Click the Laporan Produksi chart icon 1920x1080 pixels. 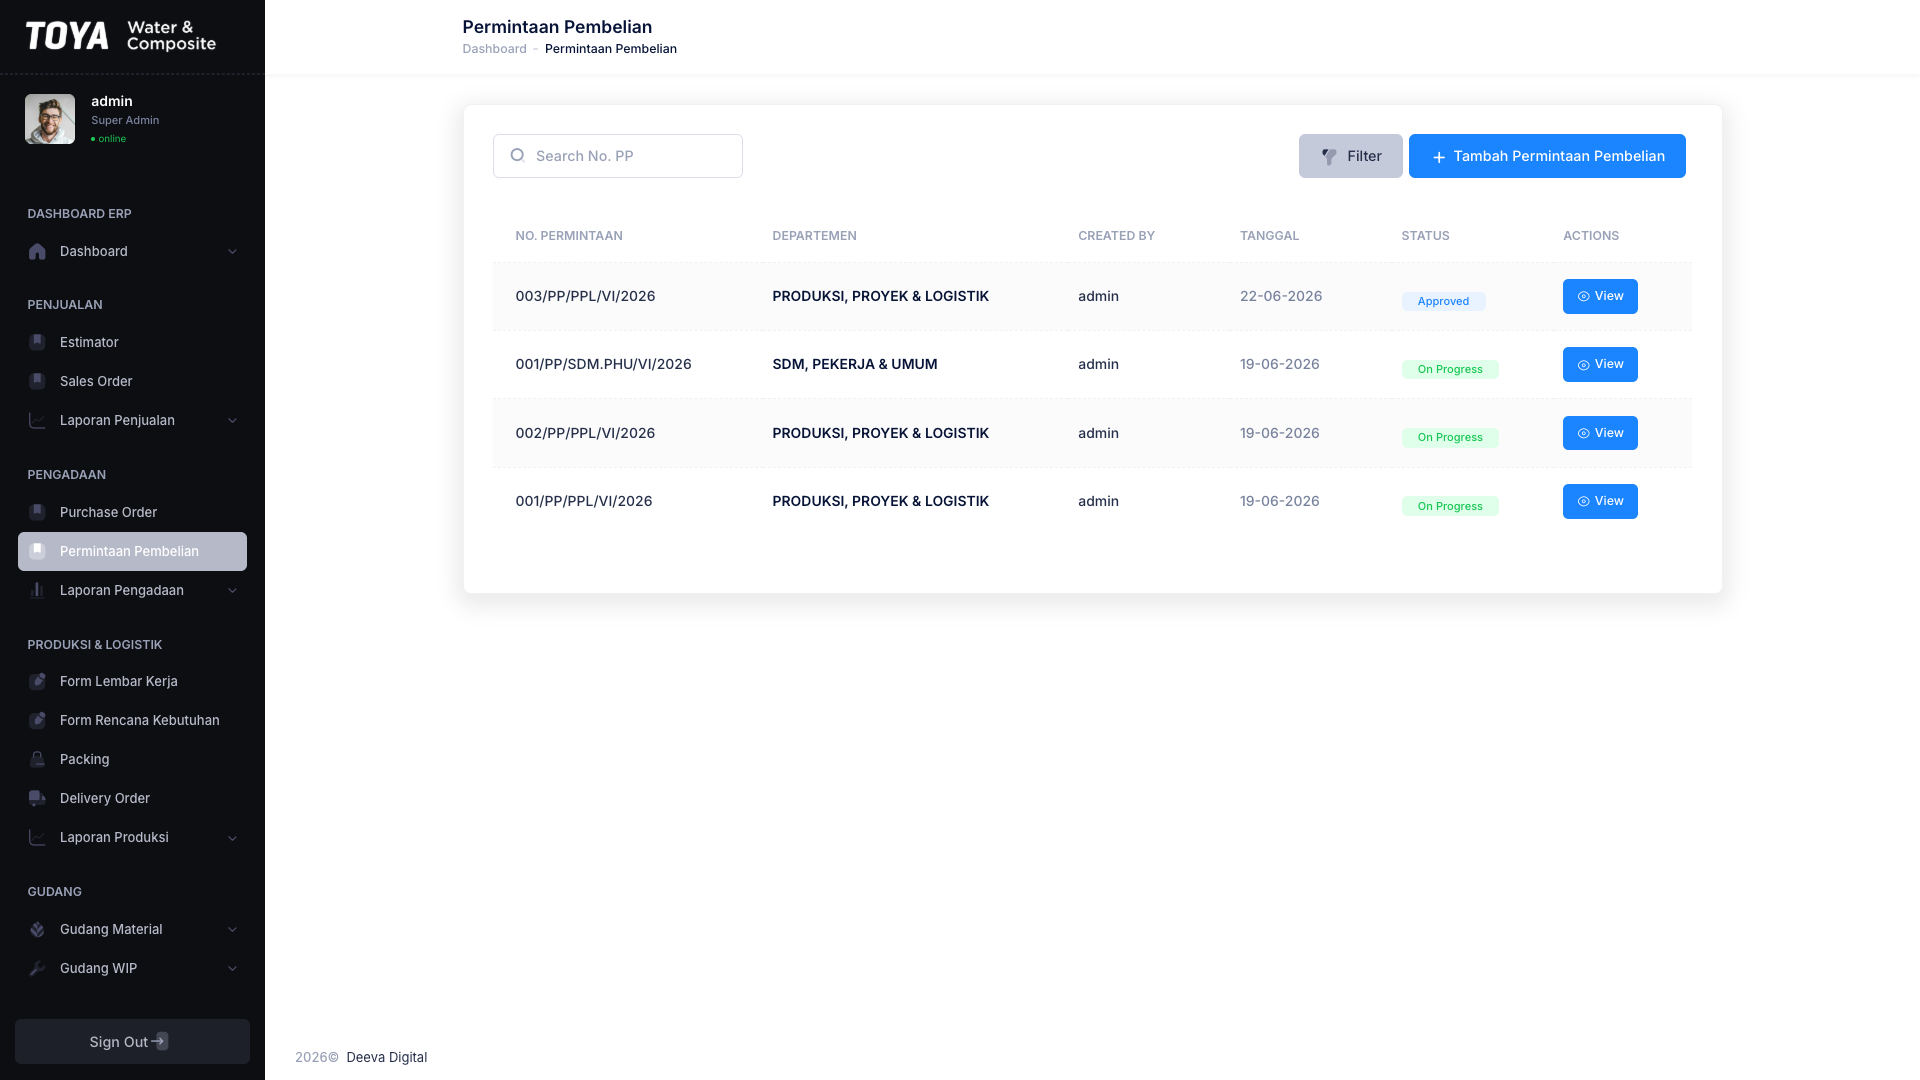pyautogui.click(x=37, y=837)
